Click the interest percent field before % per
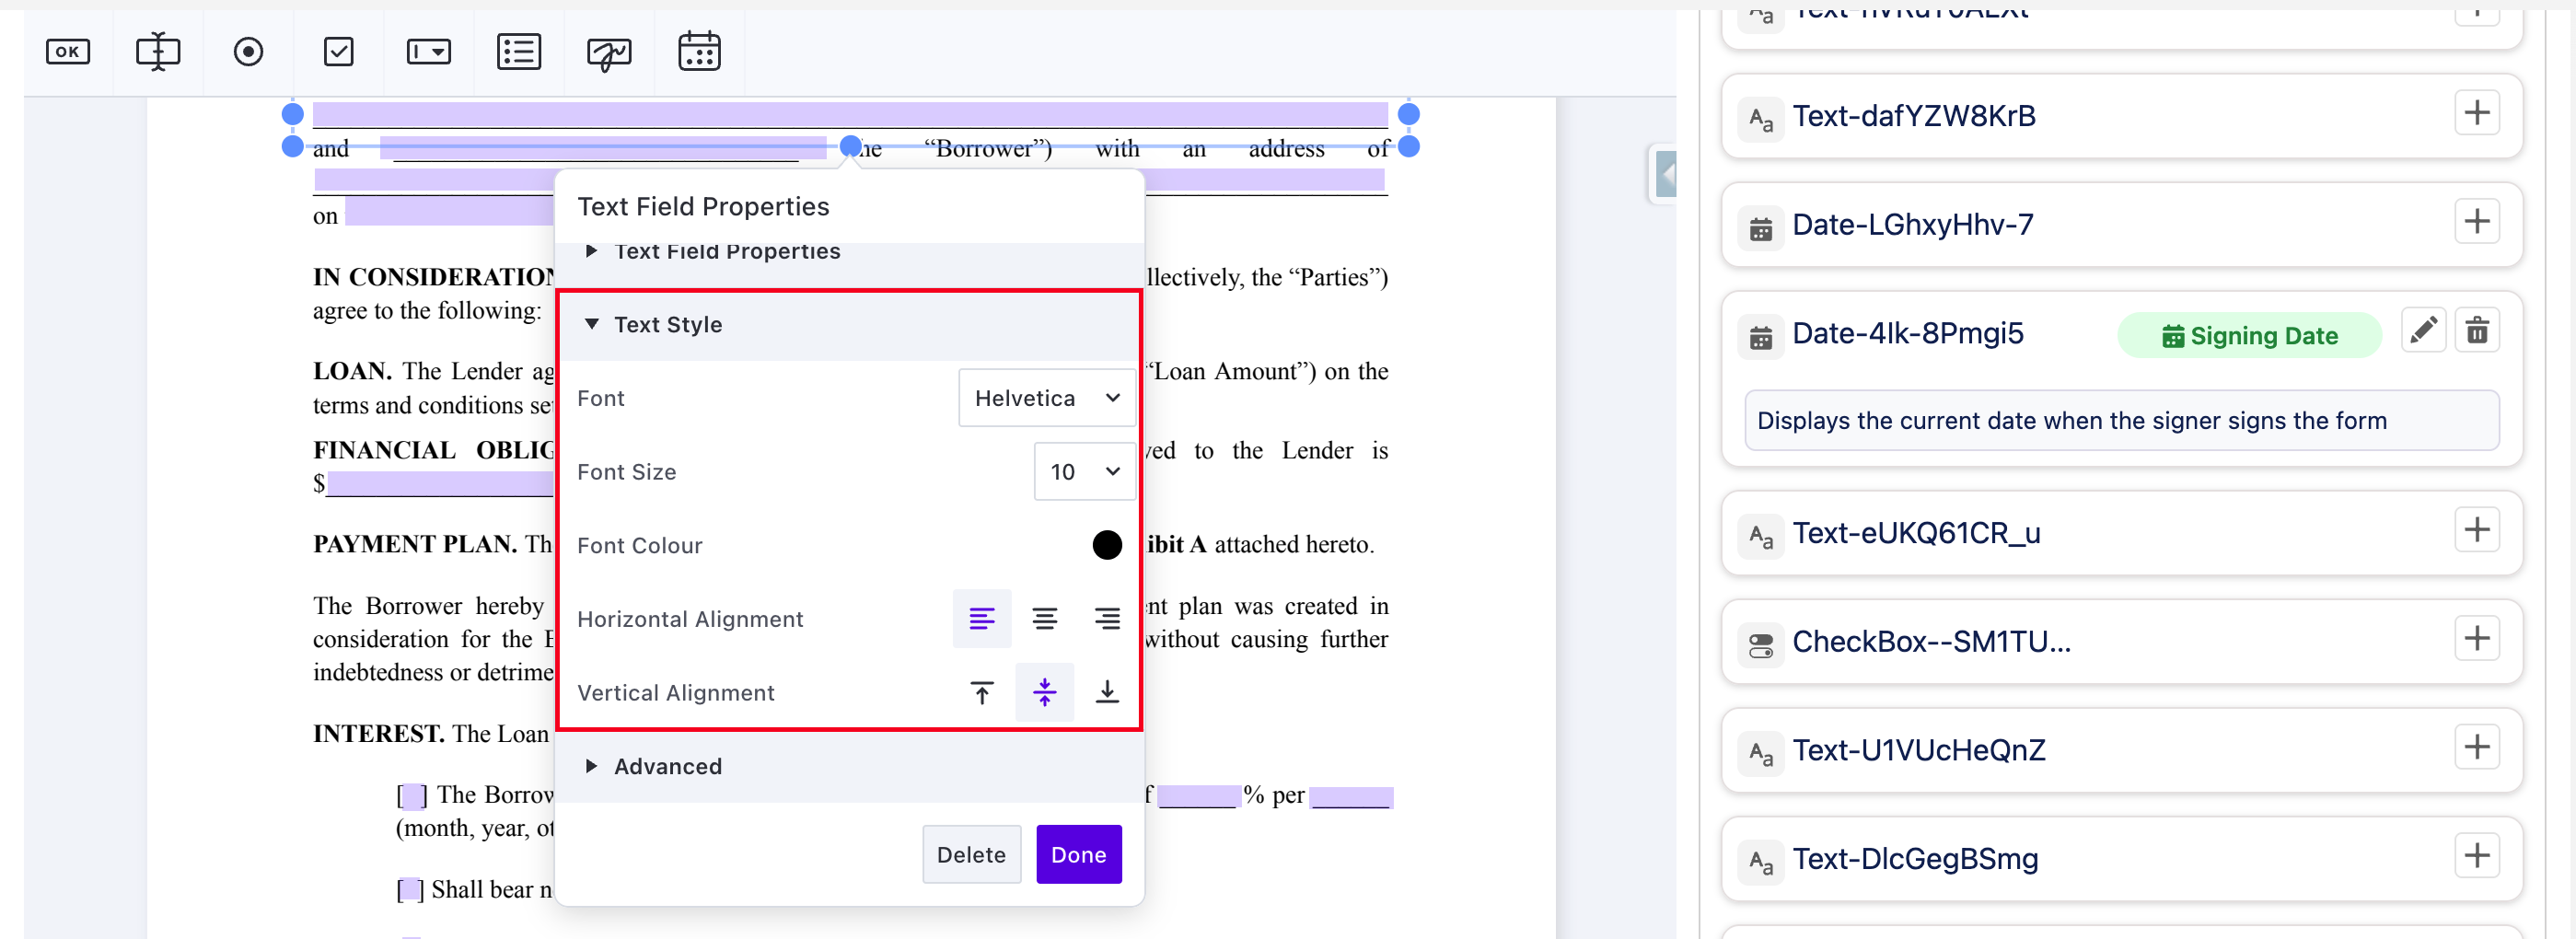The width and height of the screenshot is (2576, 939). (1198, 797)
